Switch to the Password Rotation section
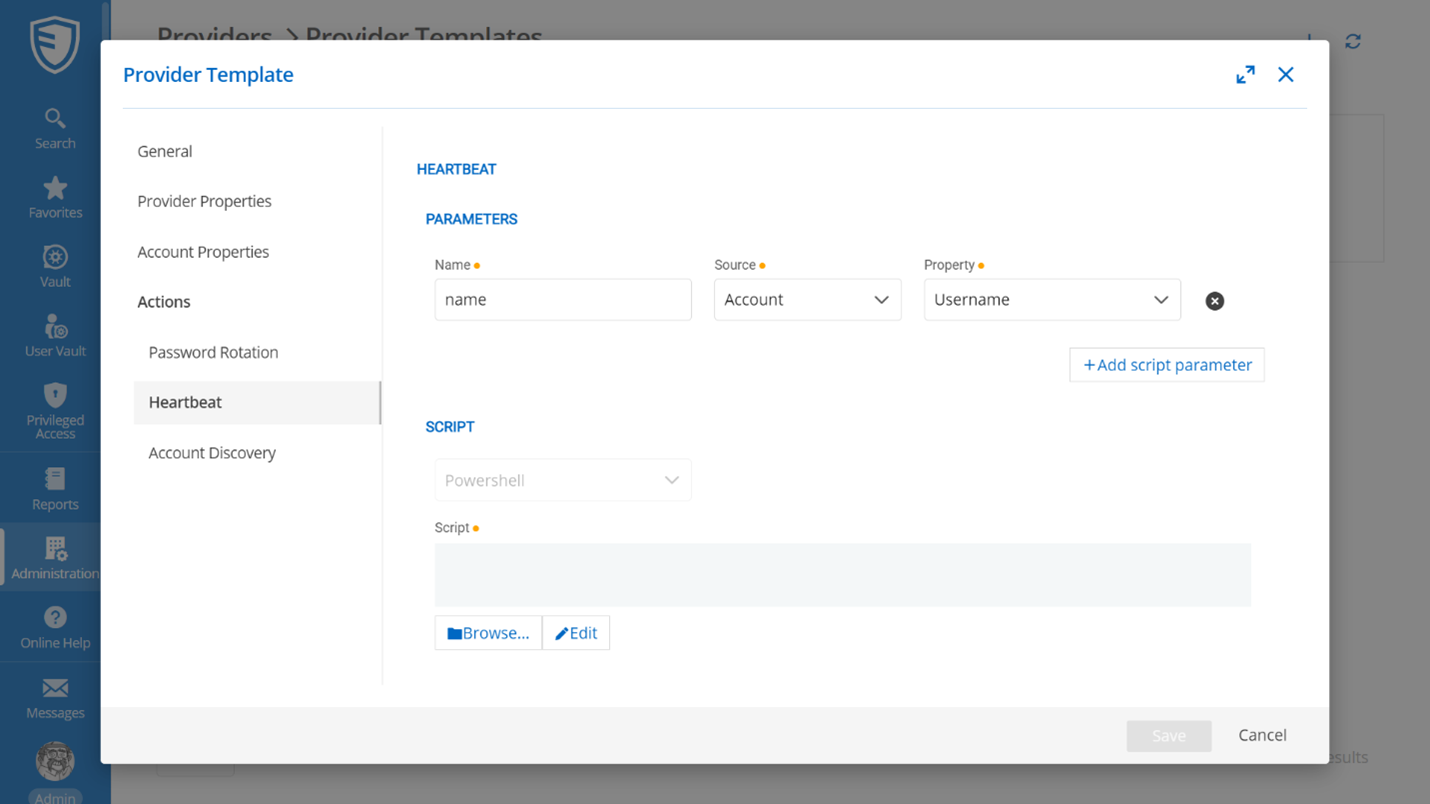The image size is (1430, 804). click(x=213, y=352)
